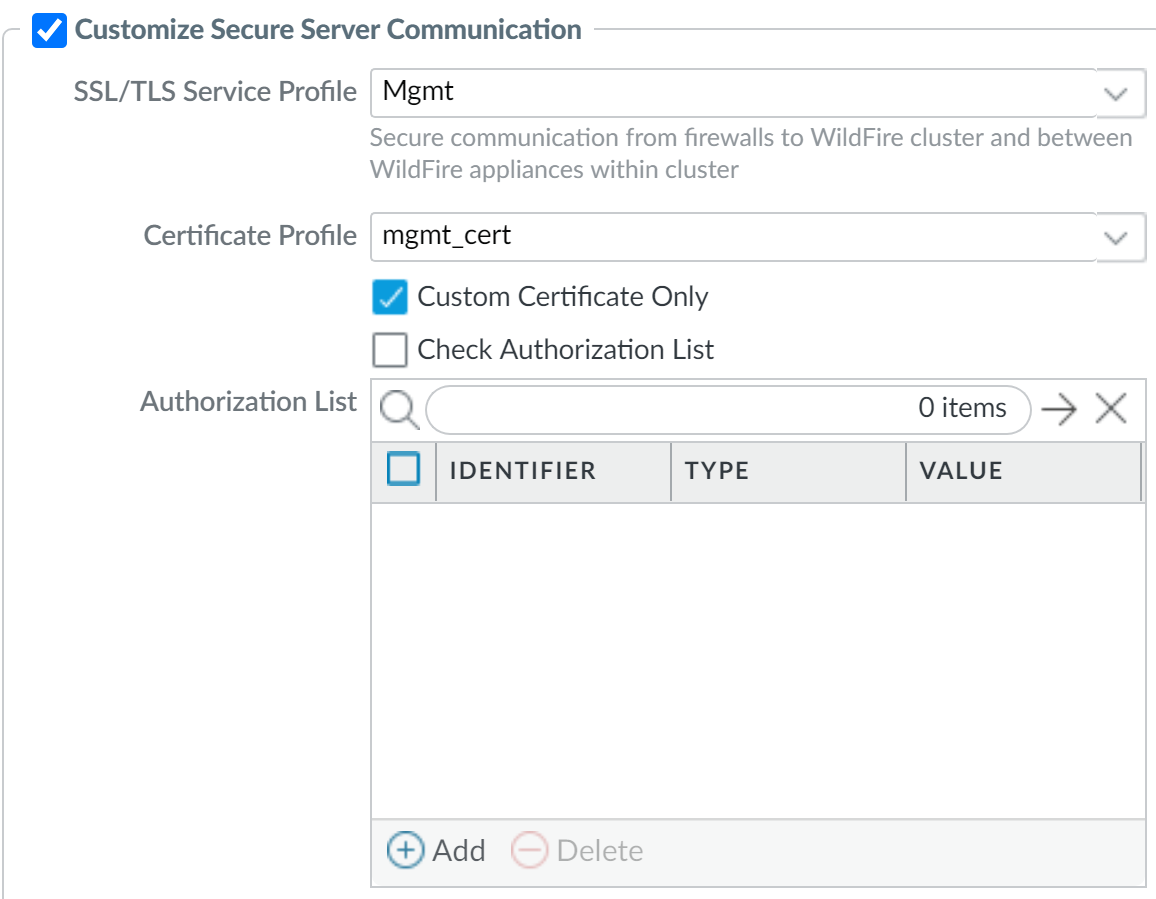Viewport: 1156px width, 899px height.
Task: Disable Custom Certificate Only checkbox
Action: pyautogui.click(x=389, y=297)
